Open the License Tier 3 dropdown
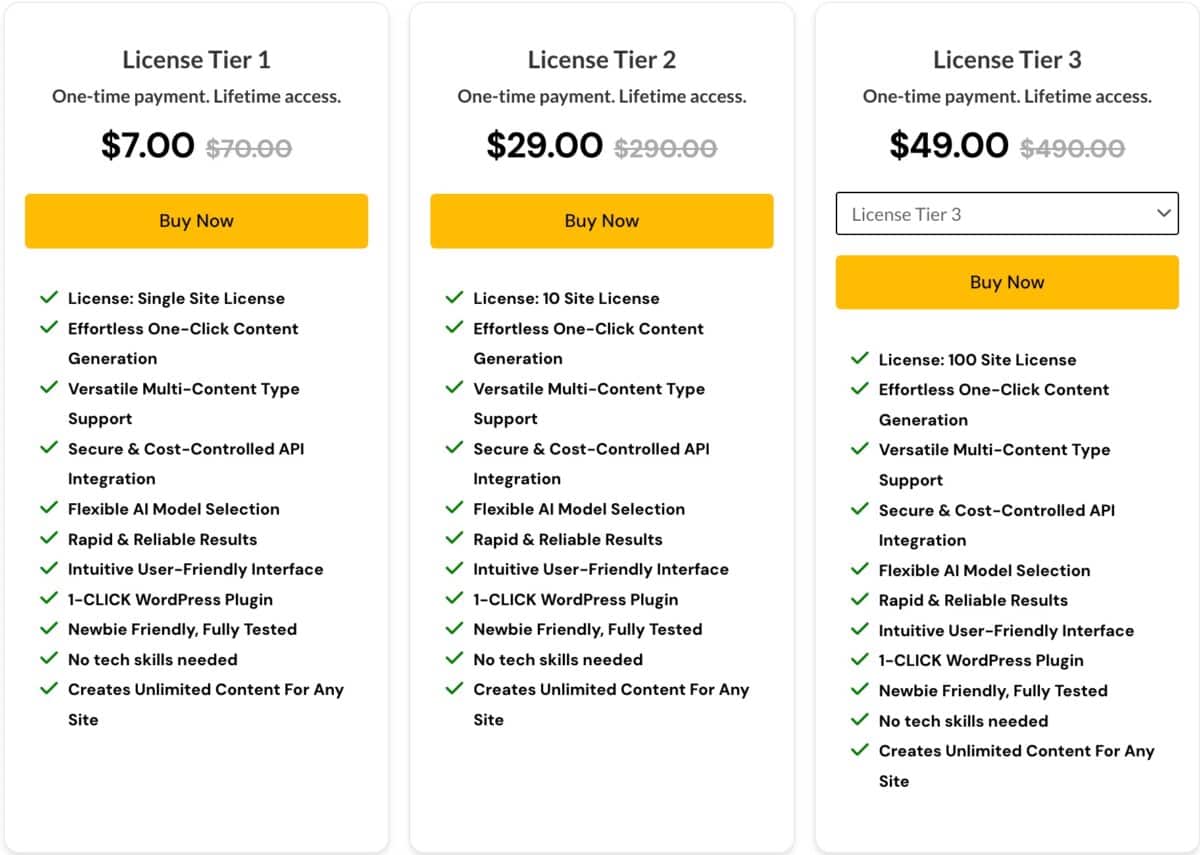 click(1006, 214)
